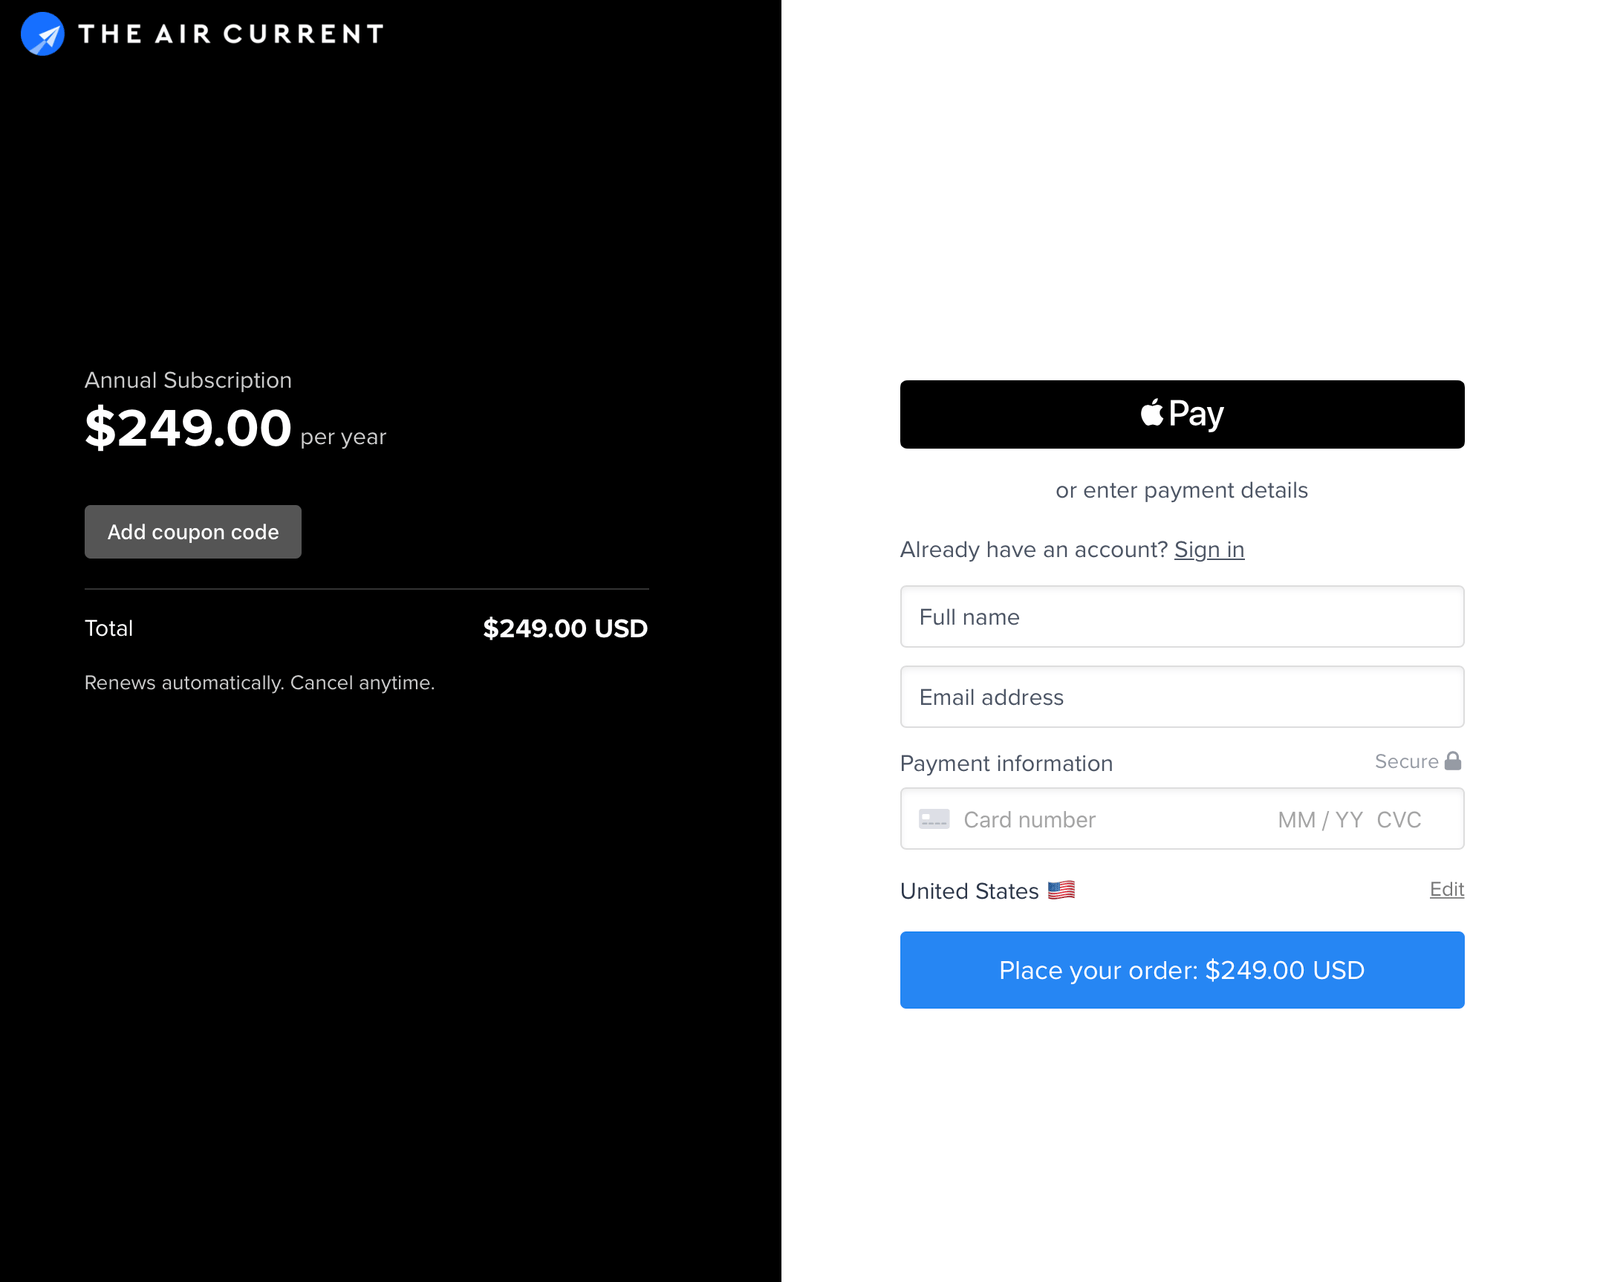Click the United States flag icon

[1062, 890]
